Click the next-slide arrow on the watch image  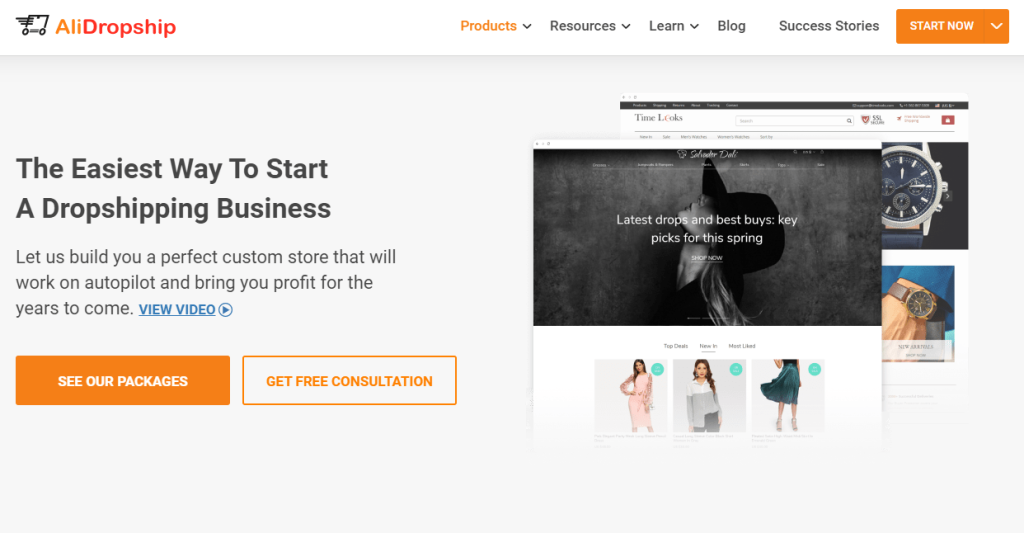coord(948,195)
